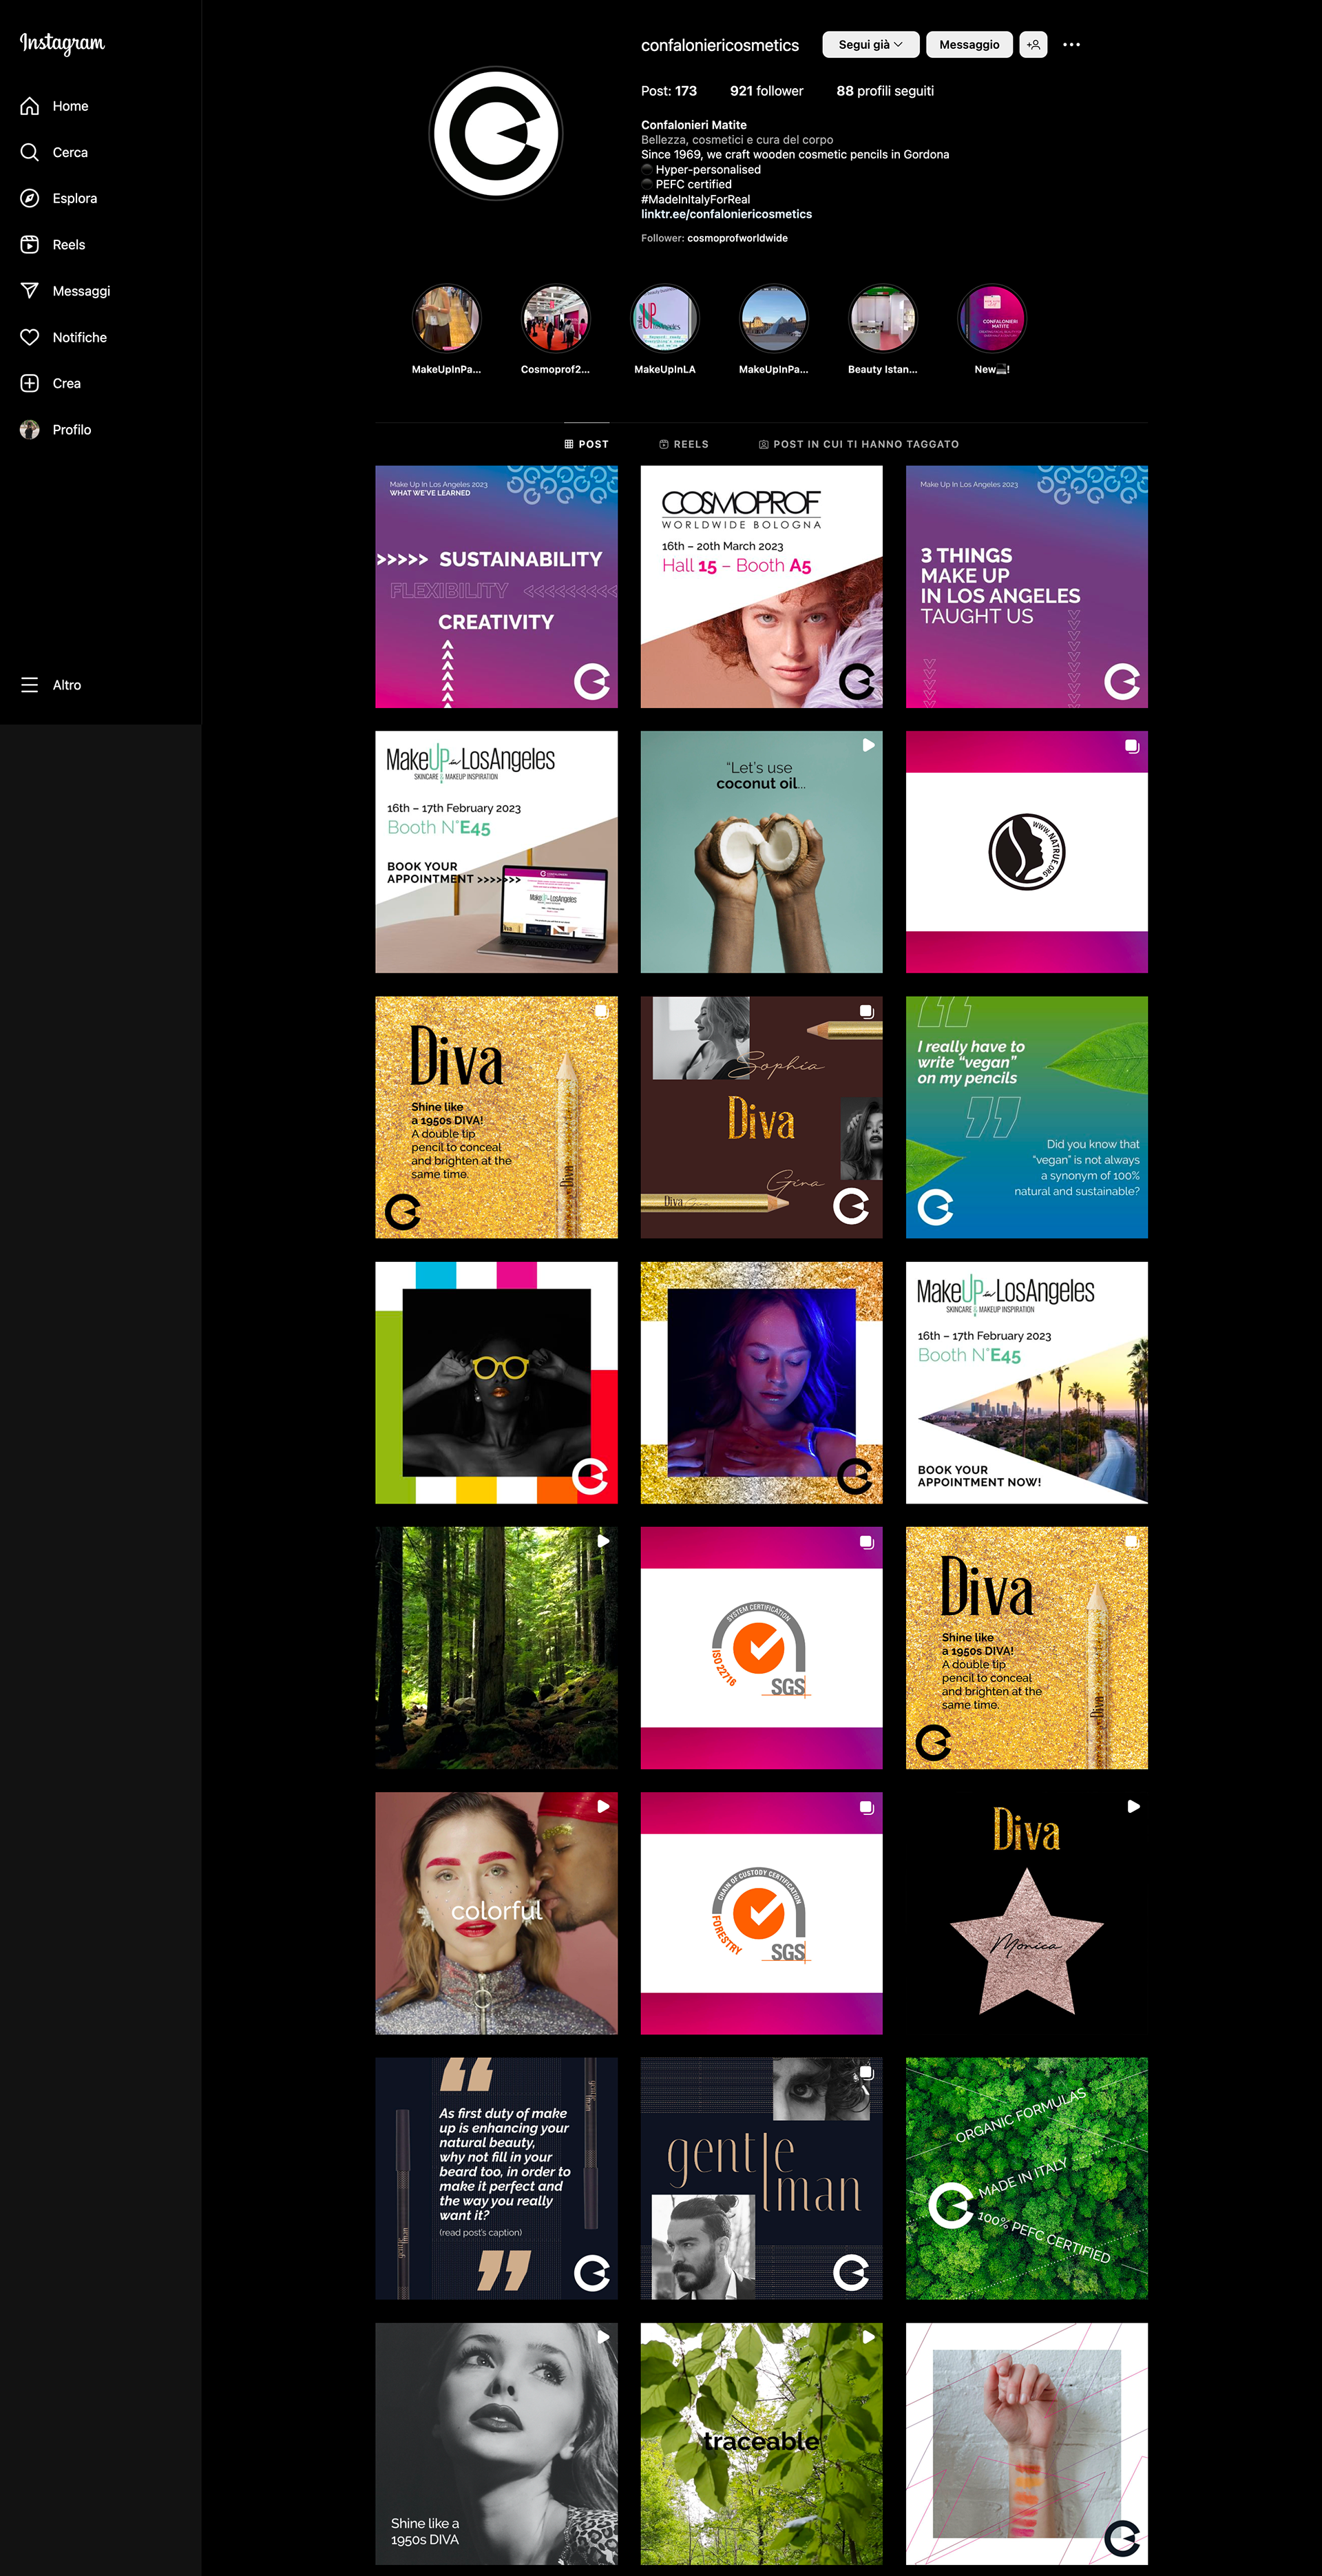Open the Cerca search icon

30,152
